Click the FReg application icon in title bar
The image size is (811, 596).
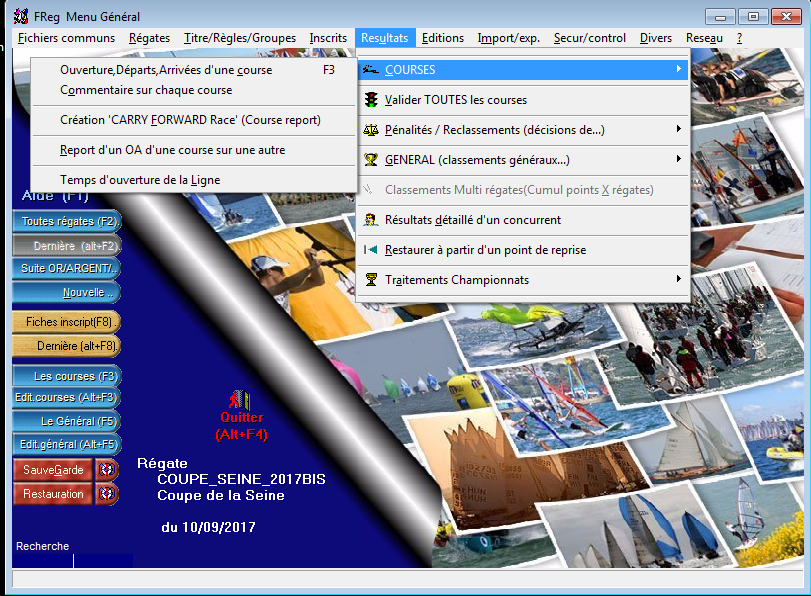[x=21, y=17]
